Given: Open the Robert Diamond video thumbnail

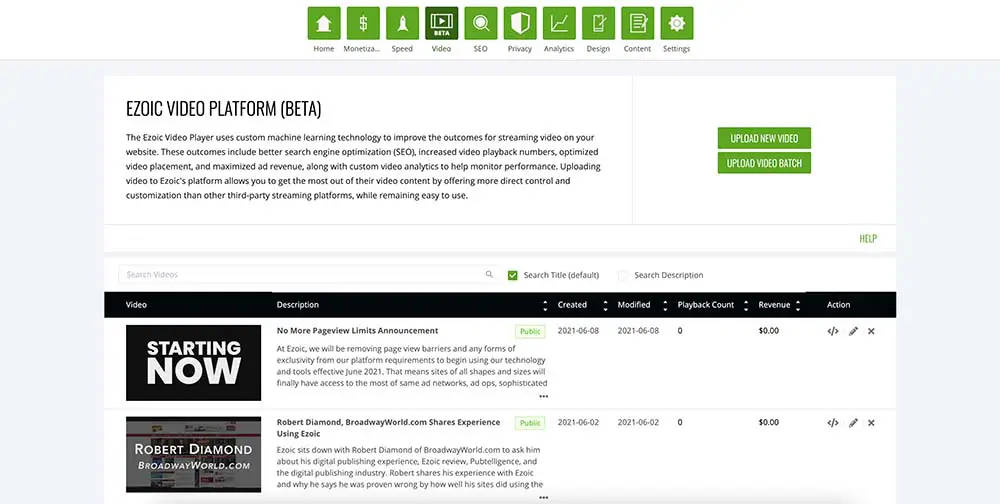Looking at the screenshot, I should [x=193, y=454].
